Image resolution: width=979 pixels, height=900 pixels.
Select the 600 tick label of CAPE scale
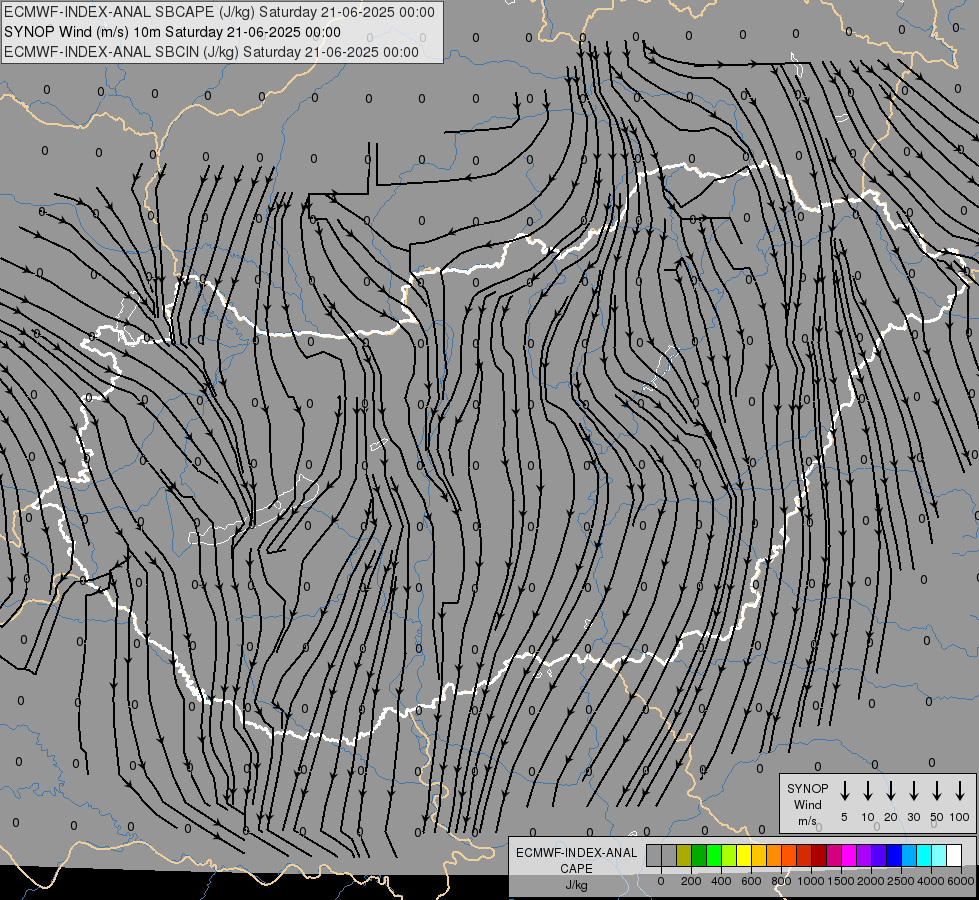tap(751, 881)
